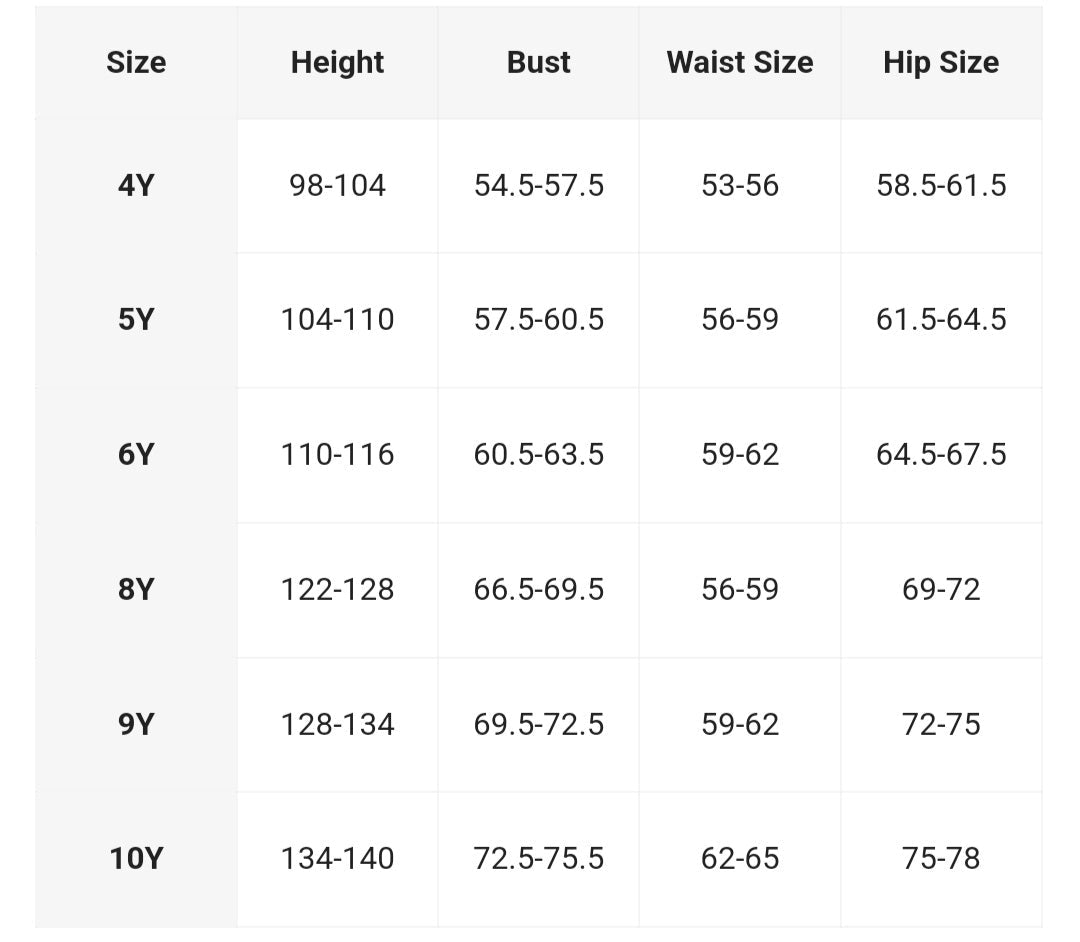Image resolution: width=1080 pixels, height=942 pixels.
Task: Select the 4Y size row label
Action: pyautogui.click(x=136, y=185)
